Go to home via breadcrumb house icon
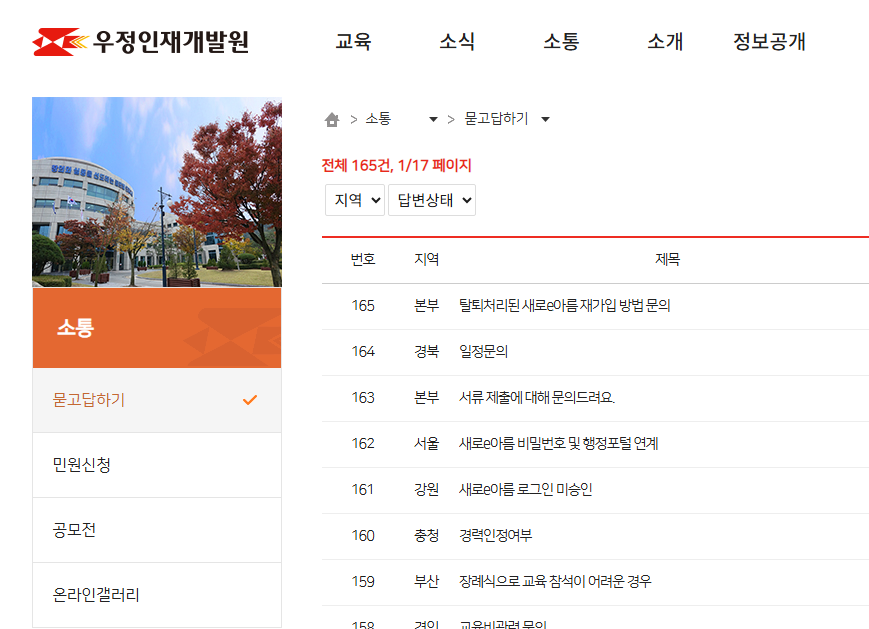Screen dimensions: 869x629 [x=332, y=119]
